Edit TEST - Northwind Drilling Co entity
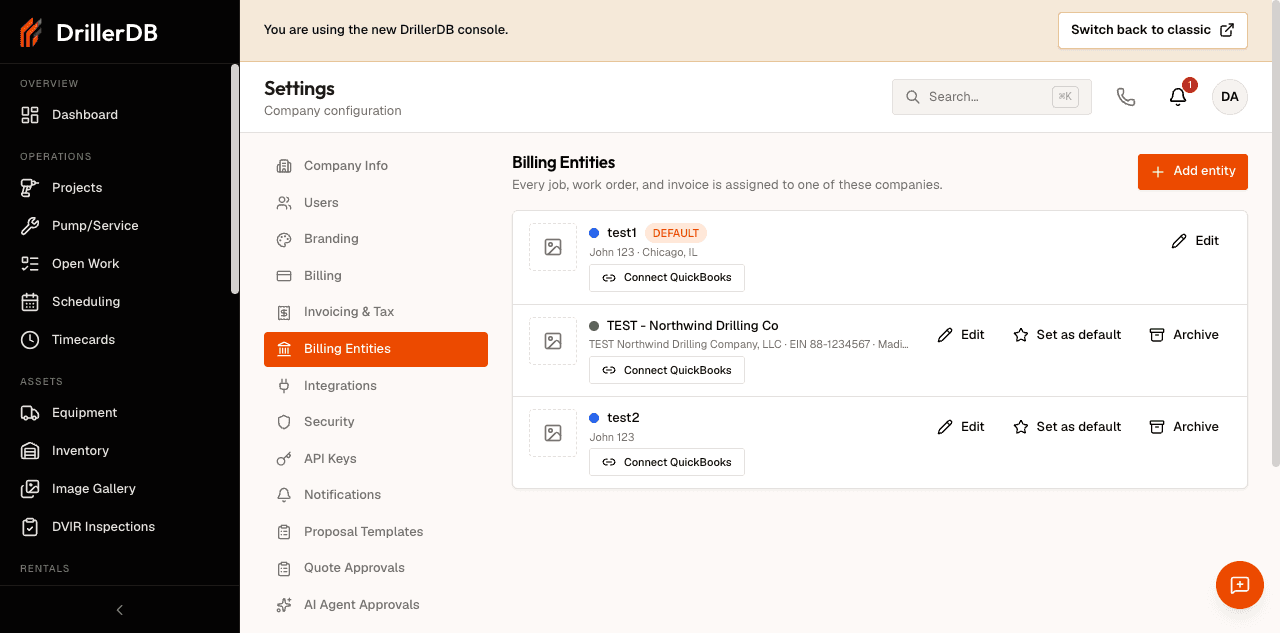 point(961,335)
